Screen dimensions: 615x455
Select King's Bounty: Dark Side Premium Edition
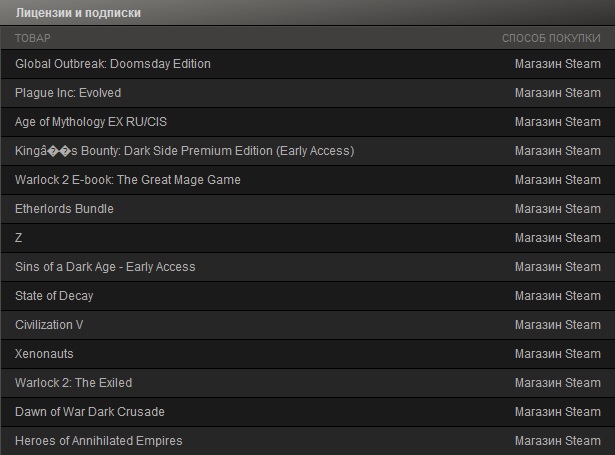(x=184, y=151)
